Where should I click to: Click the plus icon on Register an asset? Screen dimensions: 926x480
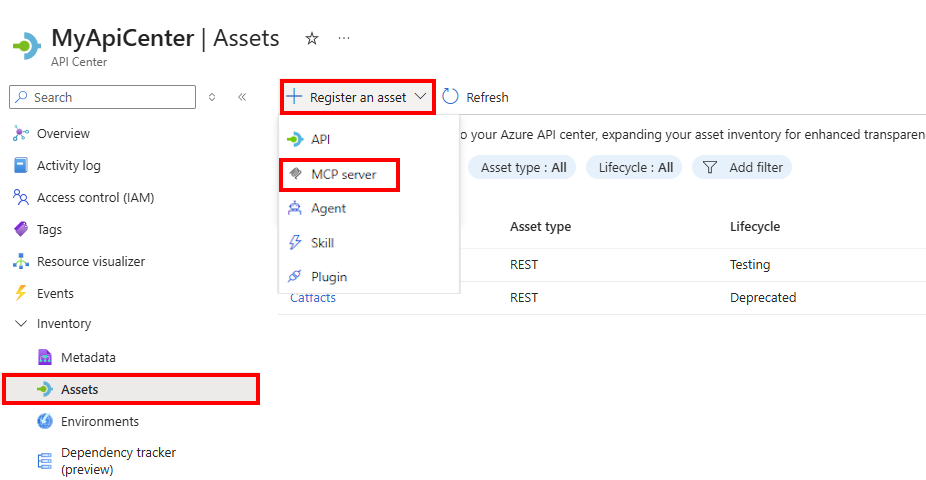pos(294,96)
